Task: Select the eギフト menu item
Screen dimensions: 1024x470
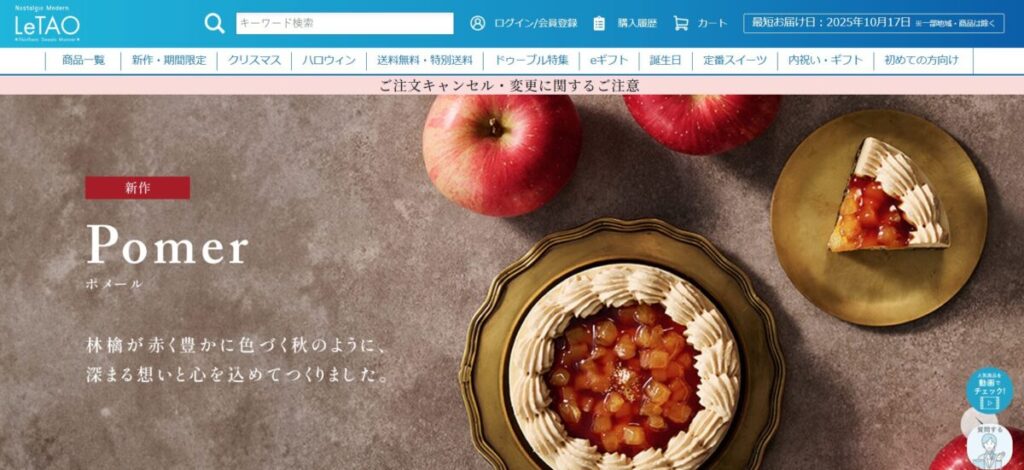Action: coord(609,61)
